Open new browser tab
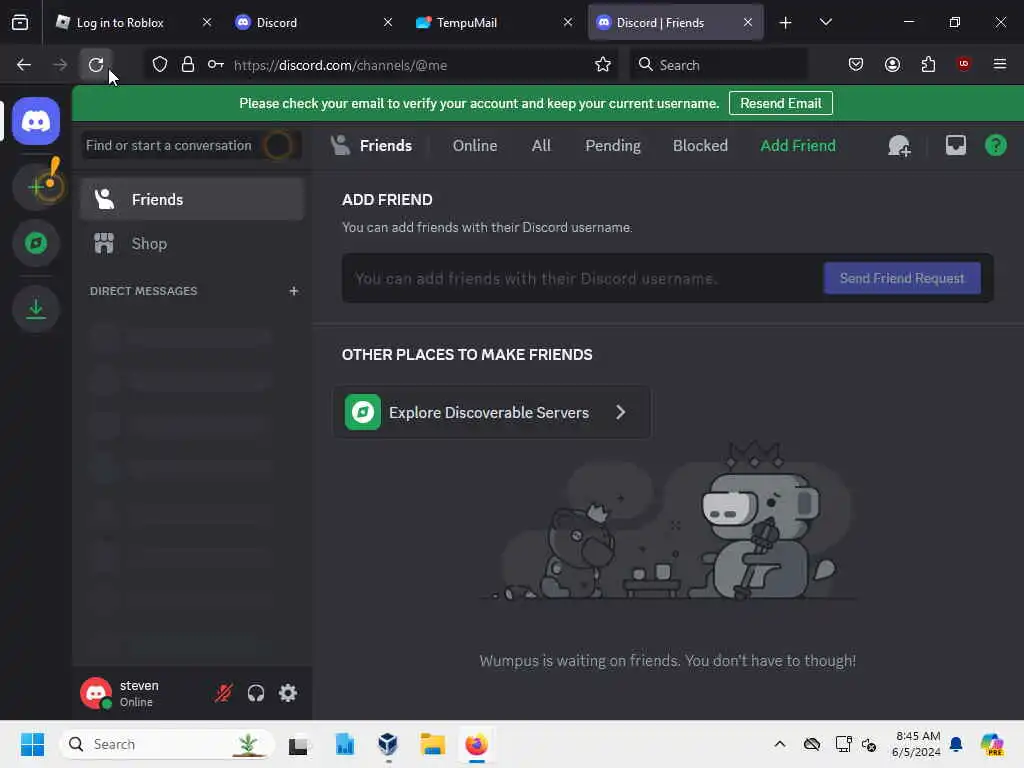Image resolution: width=1024 pixels, height=768 pixels. point(786,23)
